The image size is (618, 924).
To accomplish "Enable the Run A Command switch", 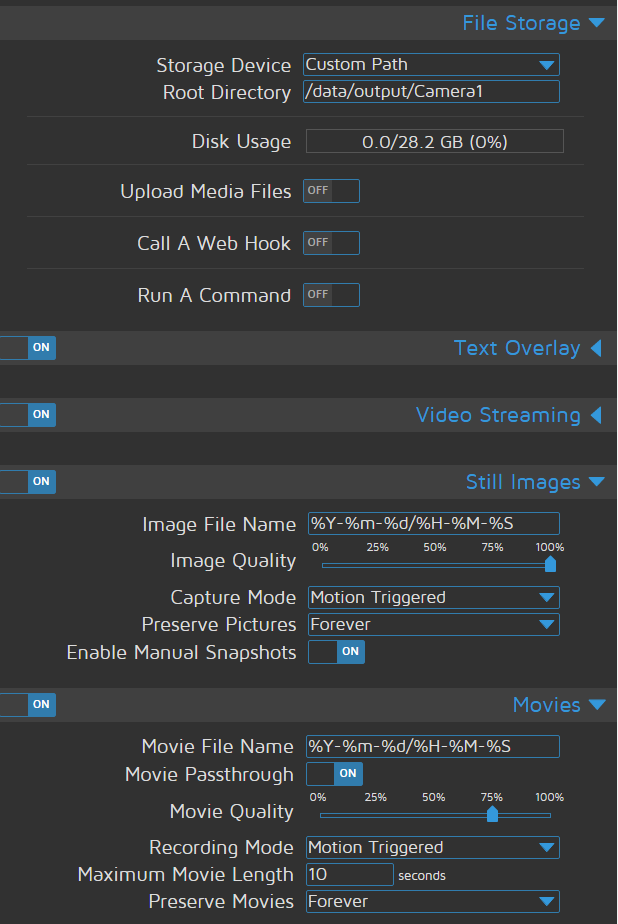I will coord(331,295).
